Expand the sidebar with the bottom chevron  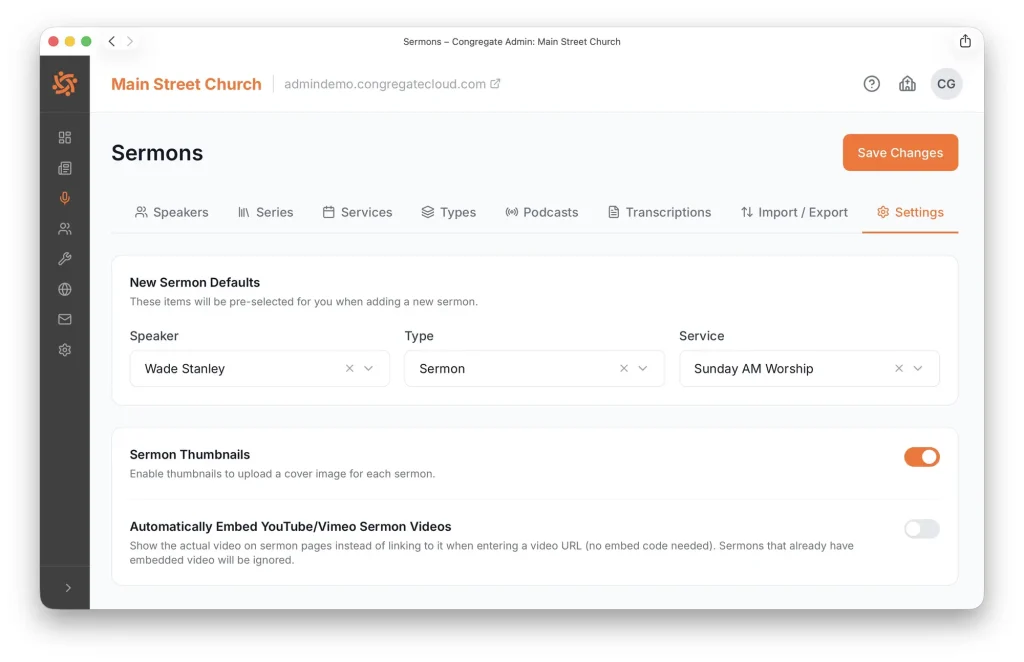point(68,588)
